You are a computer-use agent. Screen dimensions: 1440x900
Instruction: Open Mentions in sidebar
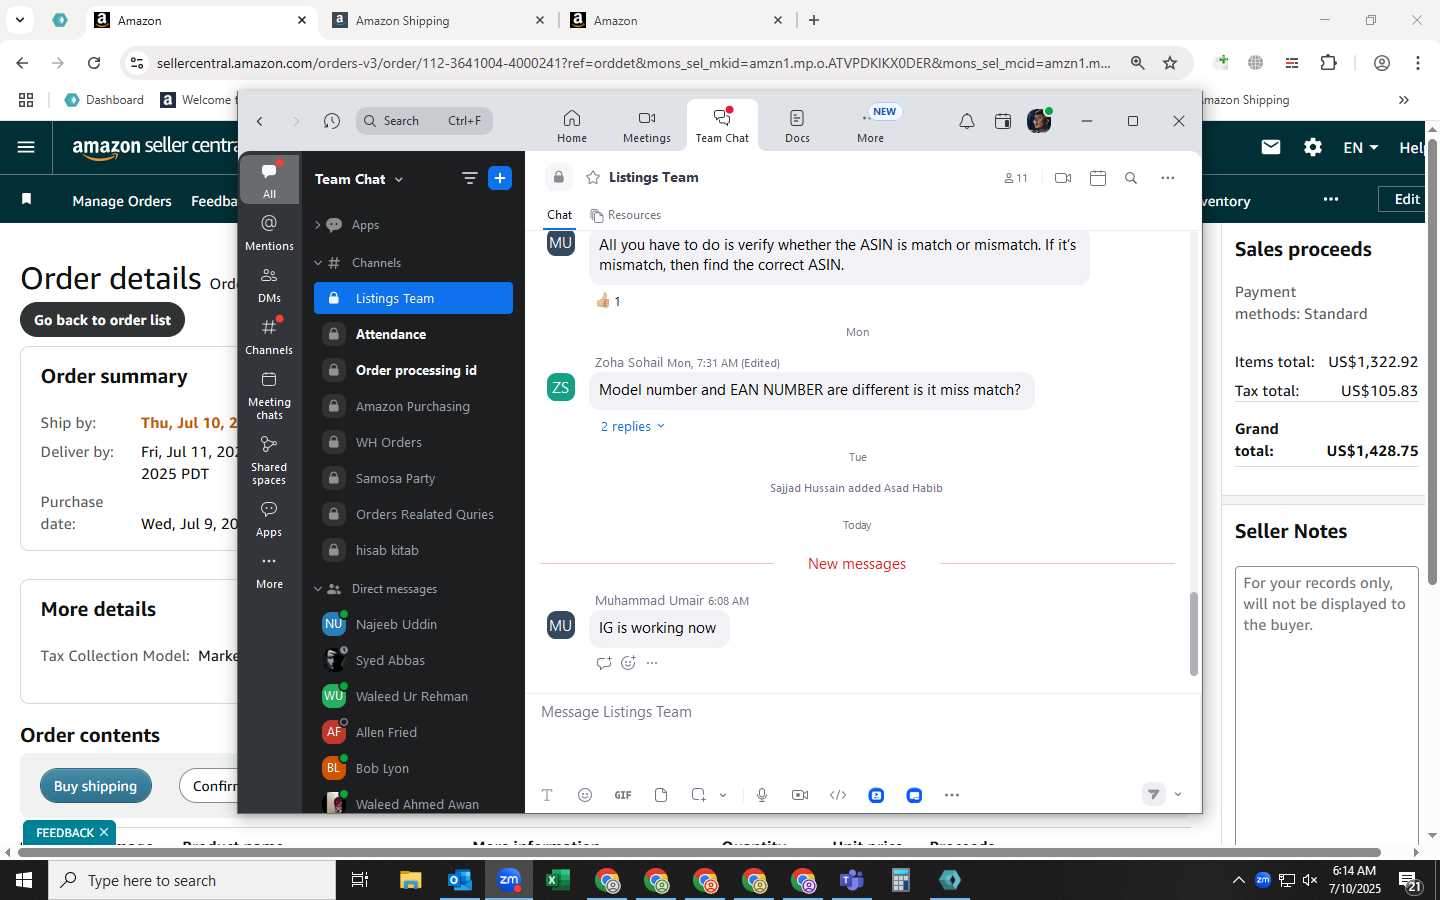(269, 232)
